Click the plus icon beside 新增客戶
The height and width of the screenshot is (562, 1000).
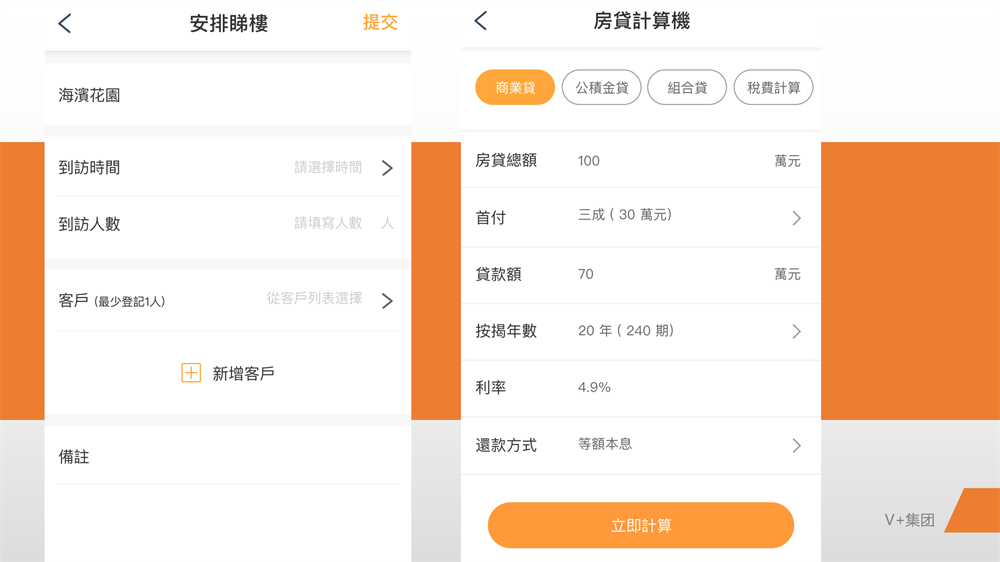tap(191, 373)
